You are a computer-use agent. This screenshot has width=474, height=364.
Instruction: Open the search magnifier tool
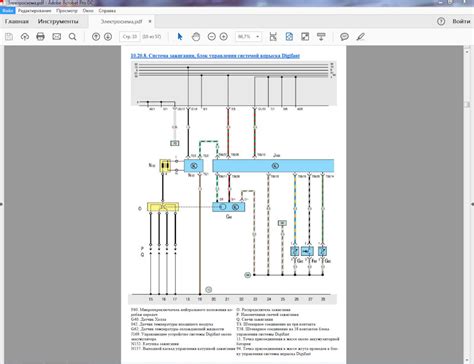[72, 37]
